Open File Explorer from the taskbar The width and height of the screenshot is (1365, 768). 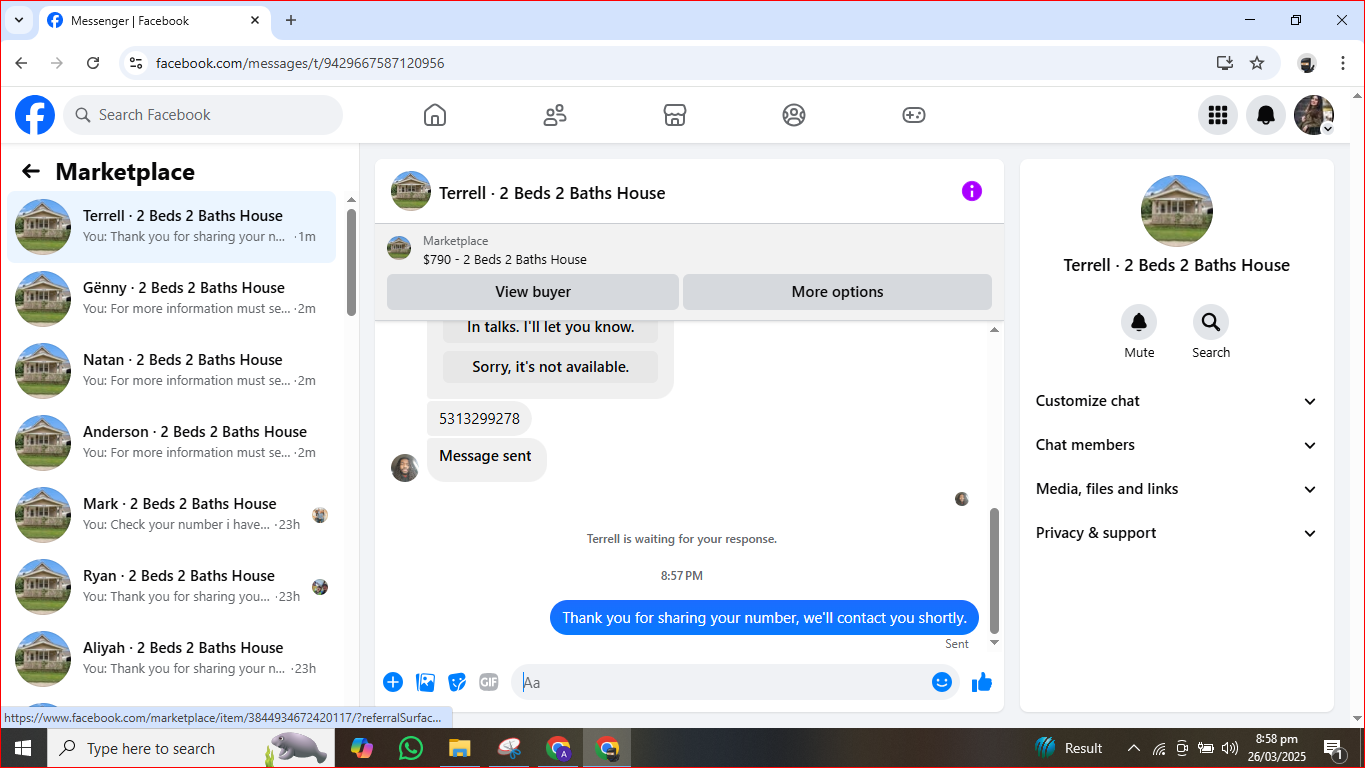pos(459,748)
